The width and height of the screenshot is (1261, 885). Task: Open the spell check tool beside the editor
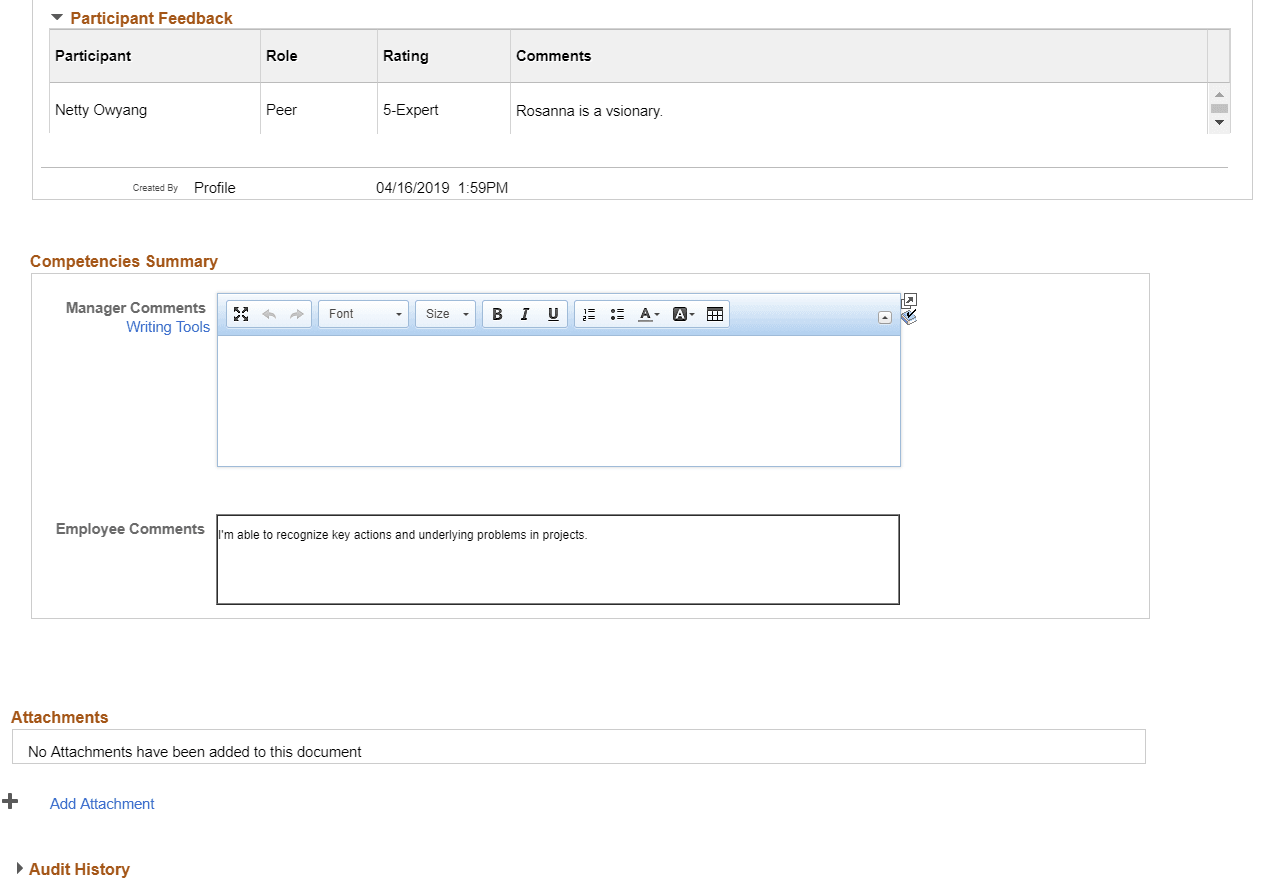[909, 316]
